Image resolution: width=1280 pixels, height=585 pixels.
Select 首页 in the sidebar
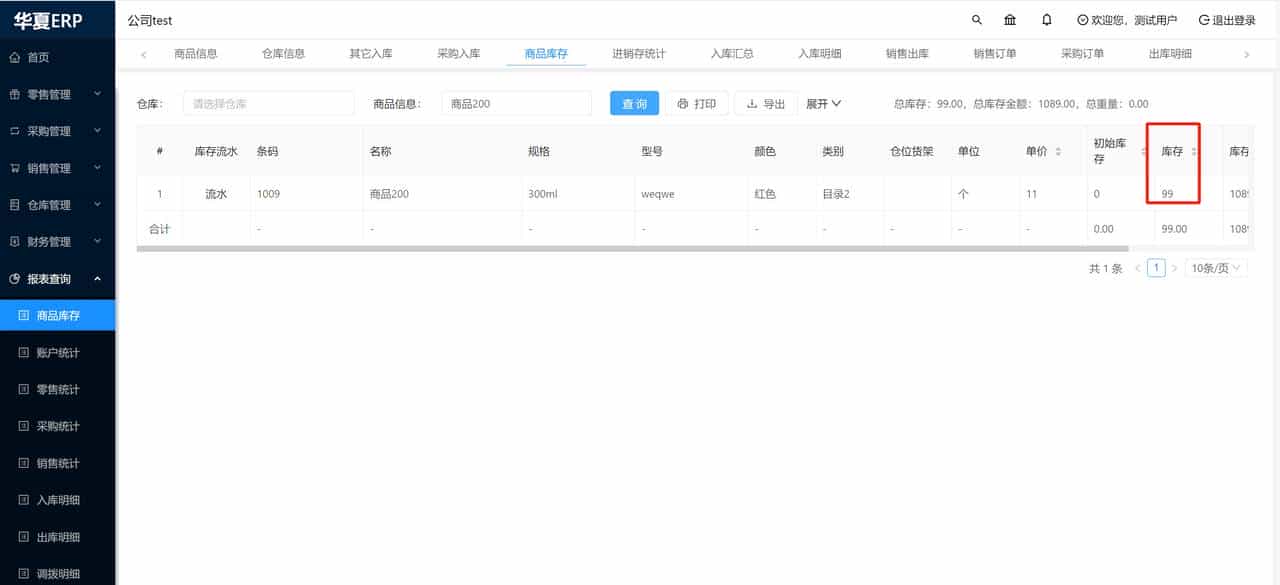point(45,56)
